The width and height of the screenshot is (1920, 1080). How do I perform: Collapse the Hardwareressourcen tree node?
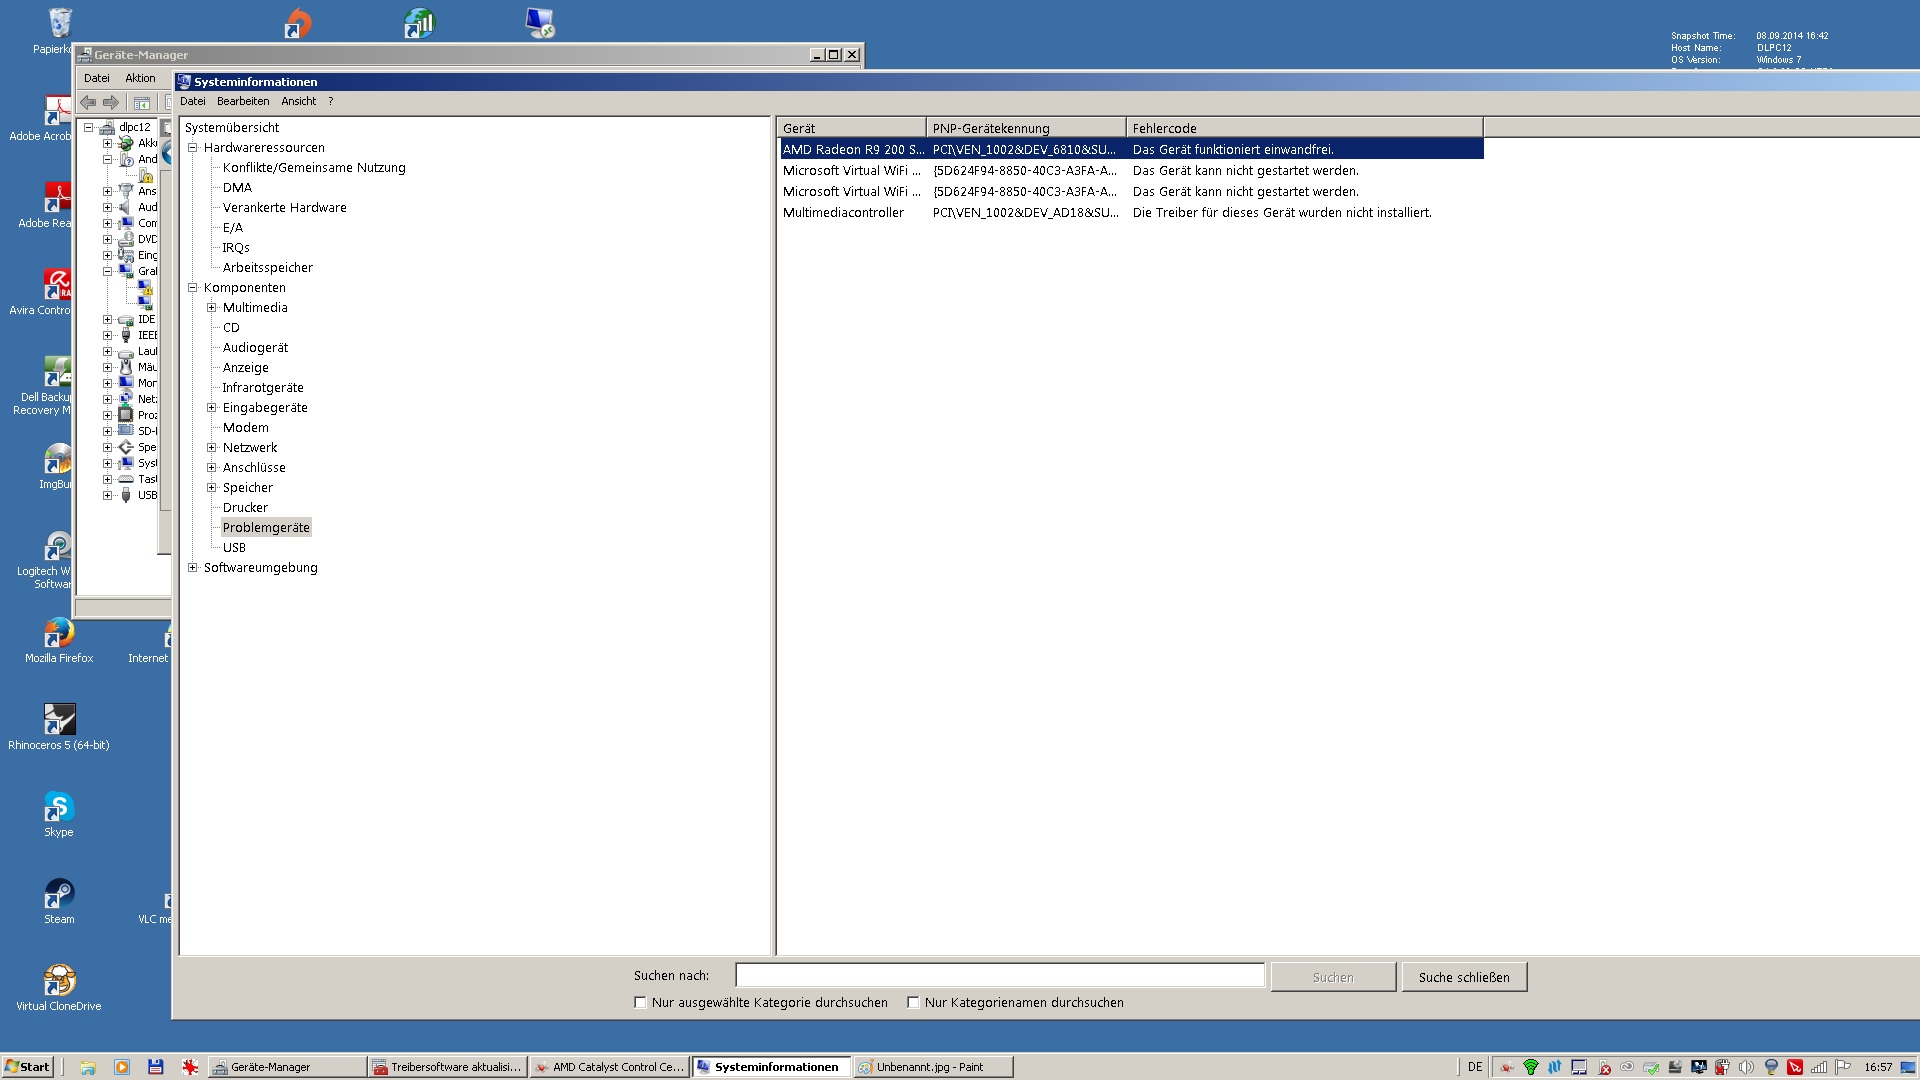pos(193,148)
